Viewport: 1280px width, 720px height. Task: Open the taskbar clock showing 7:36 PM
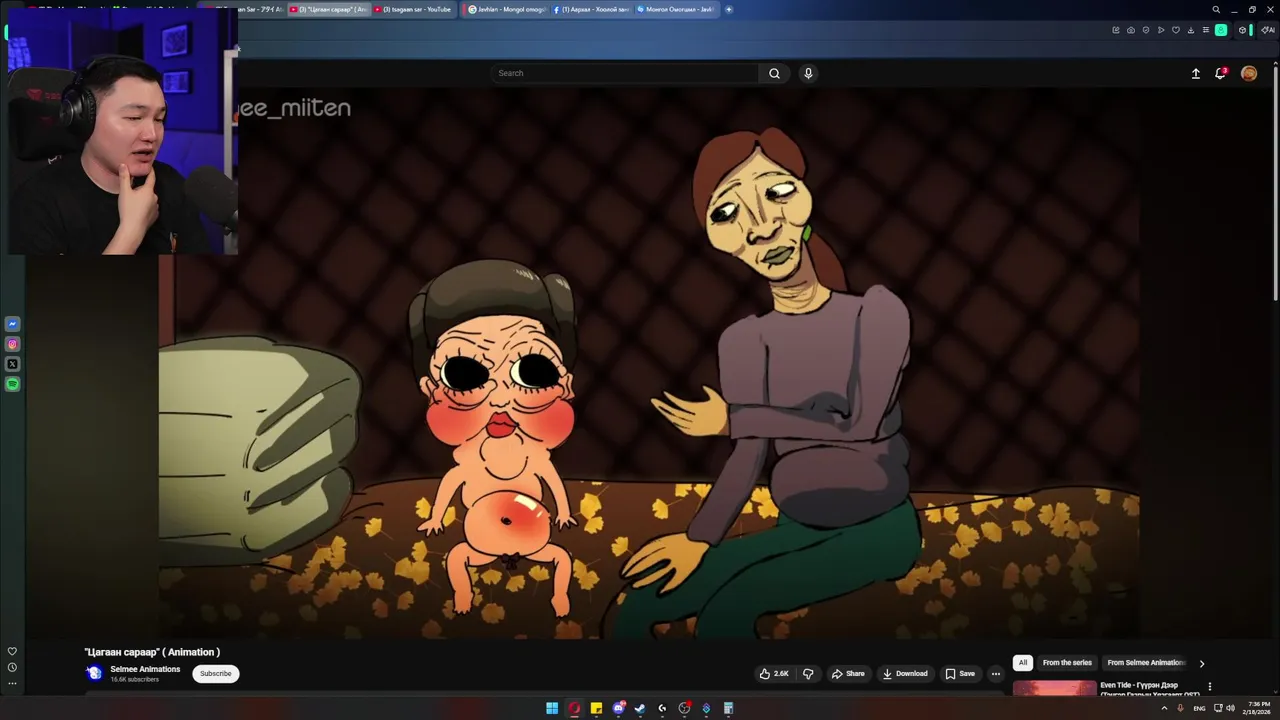coord(1257,708)
